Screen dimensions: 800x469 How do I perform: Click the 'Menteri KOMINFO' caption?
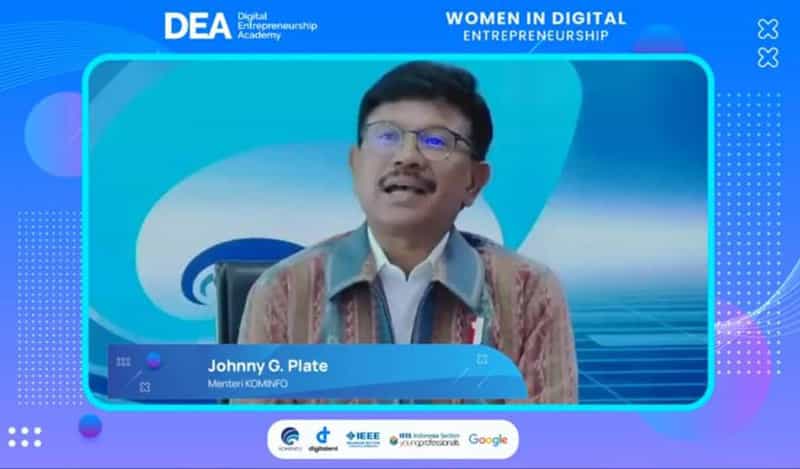pyautogui.click(x=245, y=384)
